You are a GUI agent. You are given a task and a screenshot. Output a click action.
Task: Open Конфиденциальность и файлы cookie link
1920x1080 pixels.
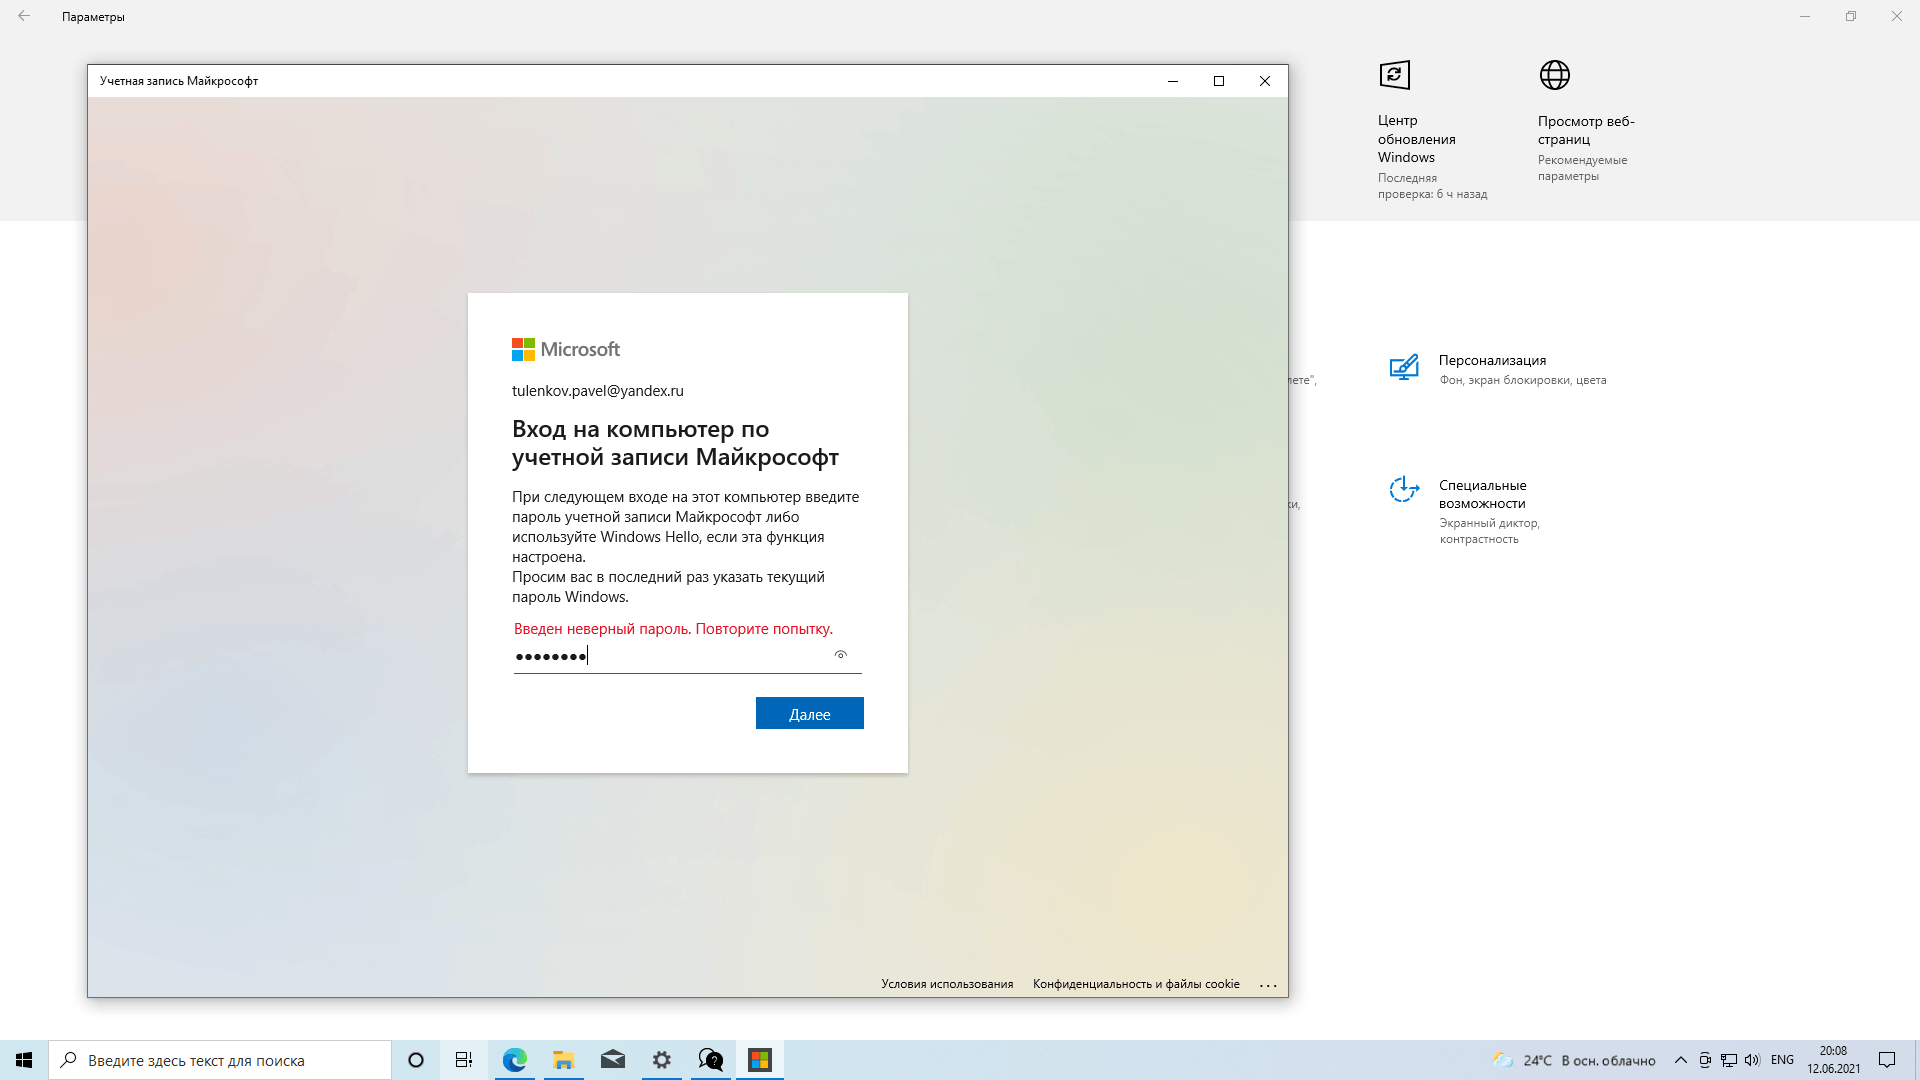click(x=1136, y=984)
